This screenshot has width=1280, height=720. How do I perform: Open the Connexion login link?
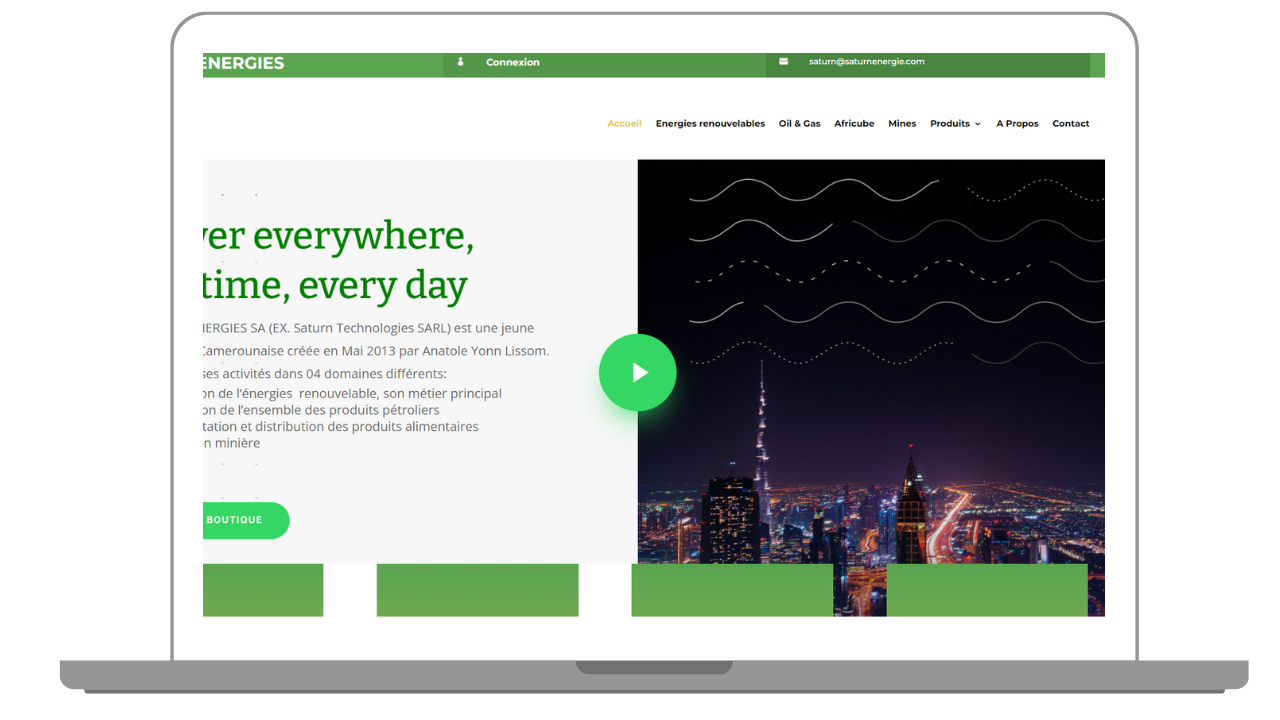(513, 62)
